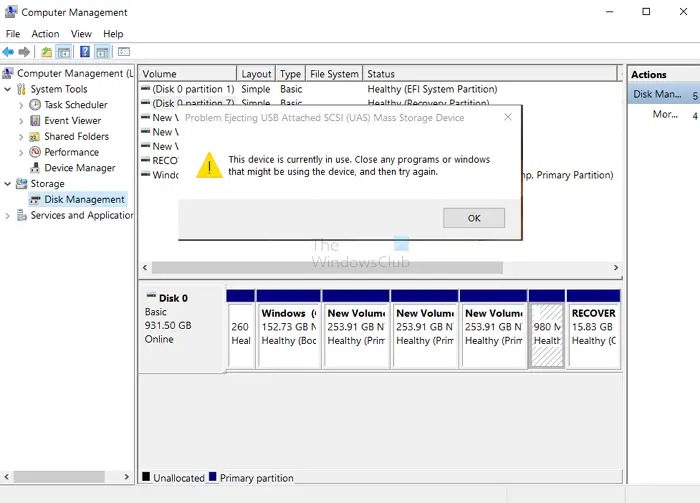
Task: Open the Action menu
Action: click(x=45, y=34)
